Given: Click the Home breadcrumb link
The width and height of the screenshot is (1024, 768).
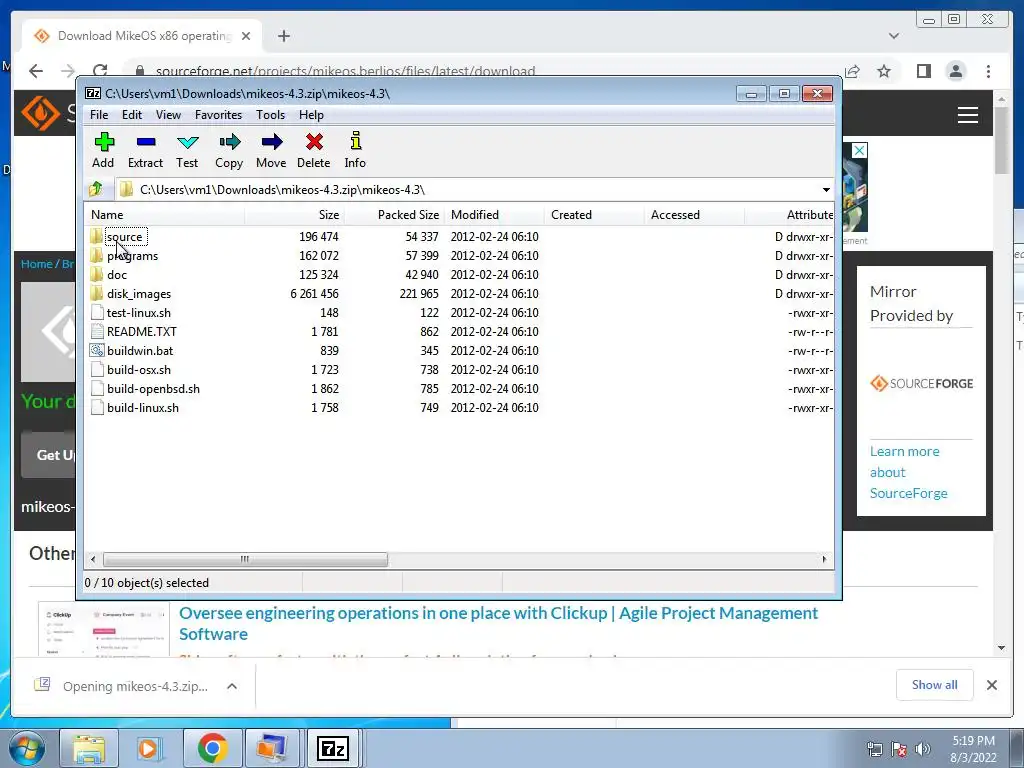Looking at the screenshot, I should 37,264.
